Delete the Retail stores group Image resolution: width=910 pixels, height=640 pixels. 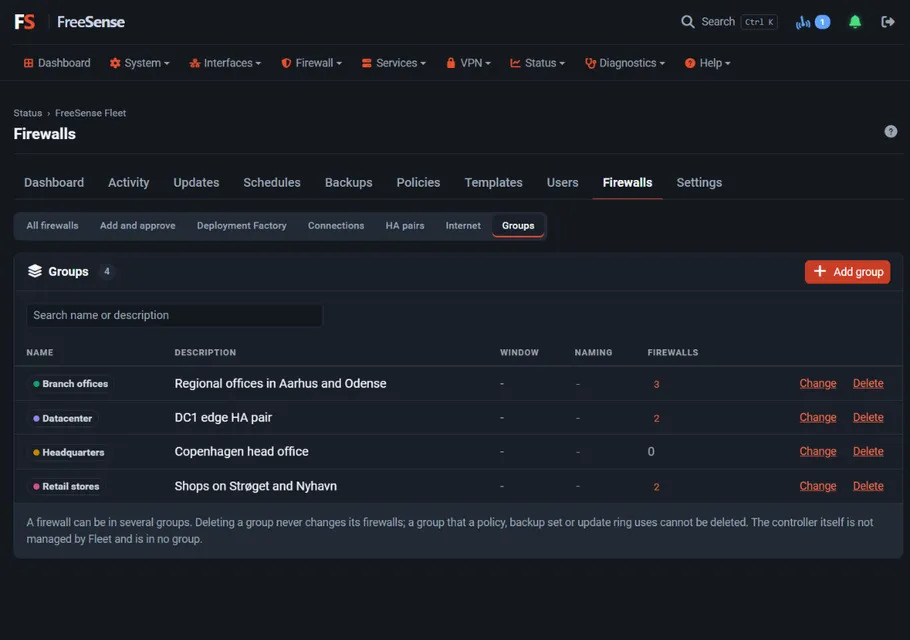(x=868, y=486)
